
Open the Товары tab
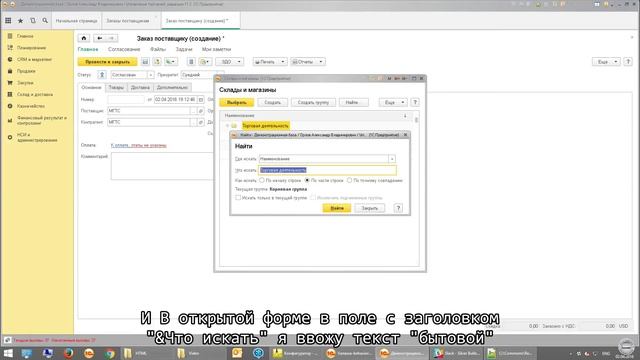click(x=116, y=87)
